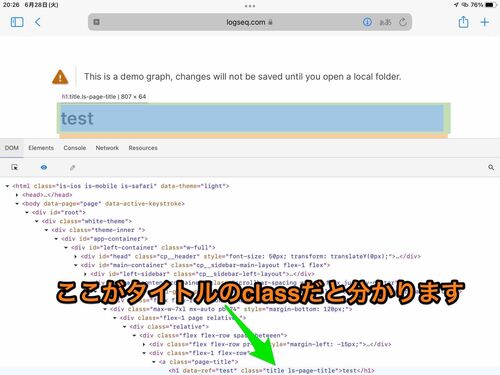Collapse the div id="root" node
Screen dimensions: 500x375
27,212
